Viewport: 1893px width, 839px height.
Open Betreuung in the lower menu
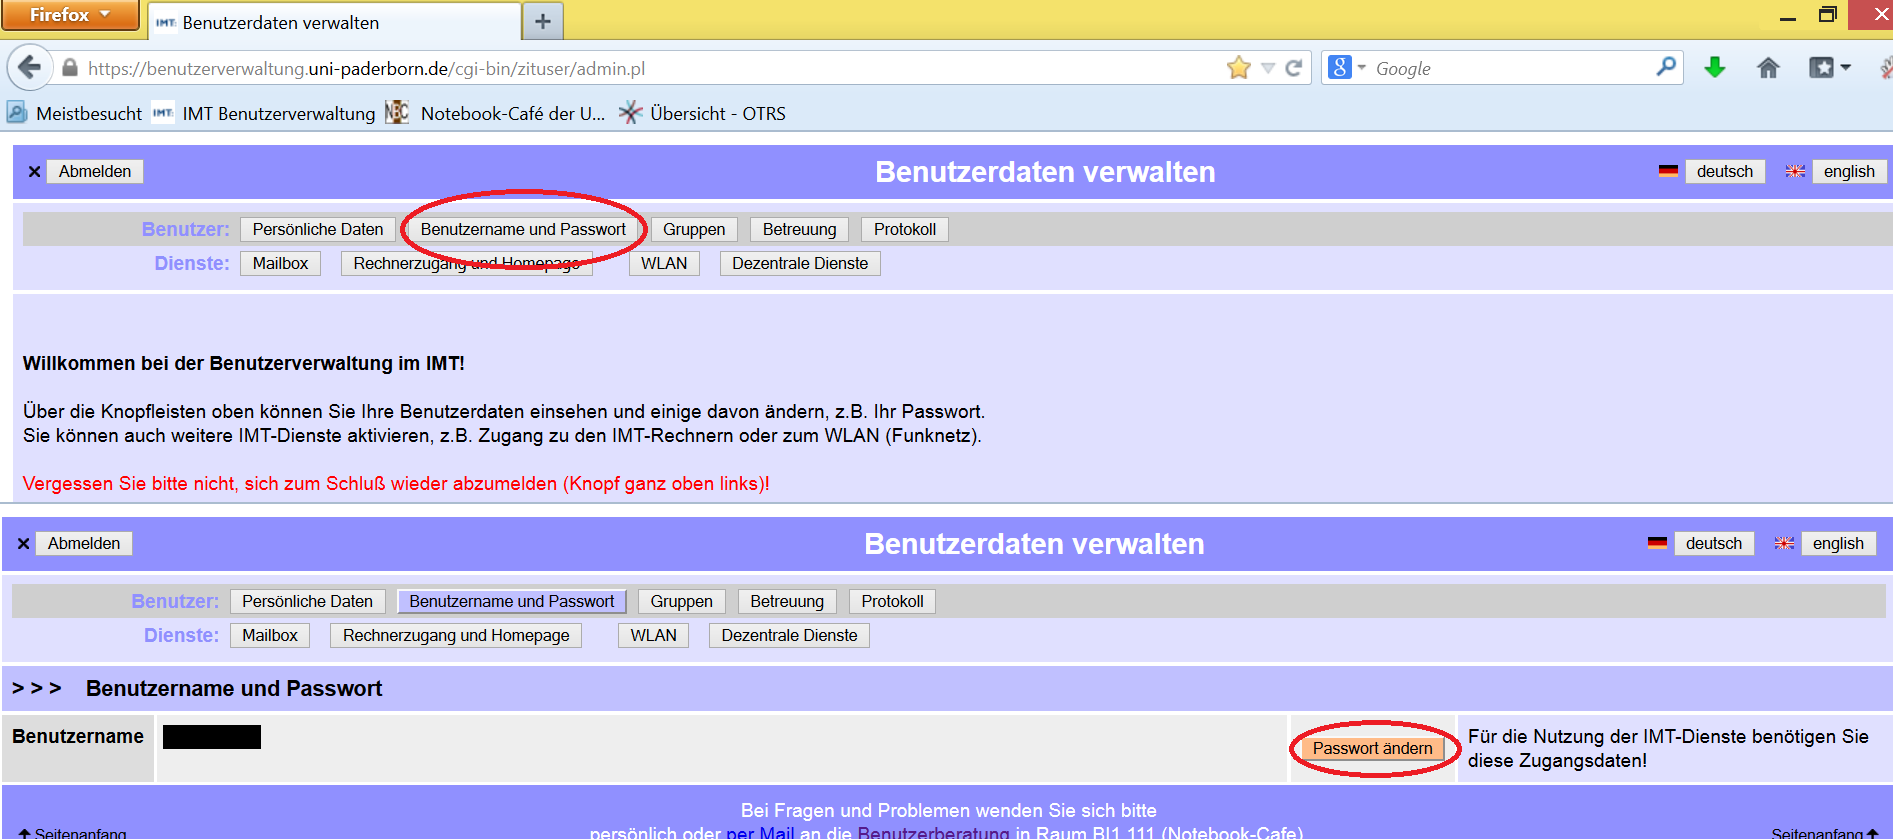click(x=787, y=601)
